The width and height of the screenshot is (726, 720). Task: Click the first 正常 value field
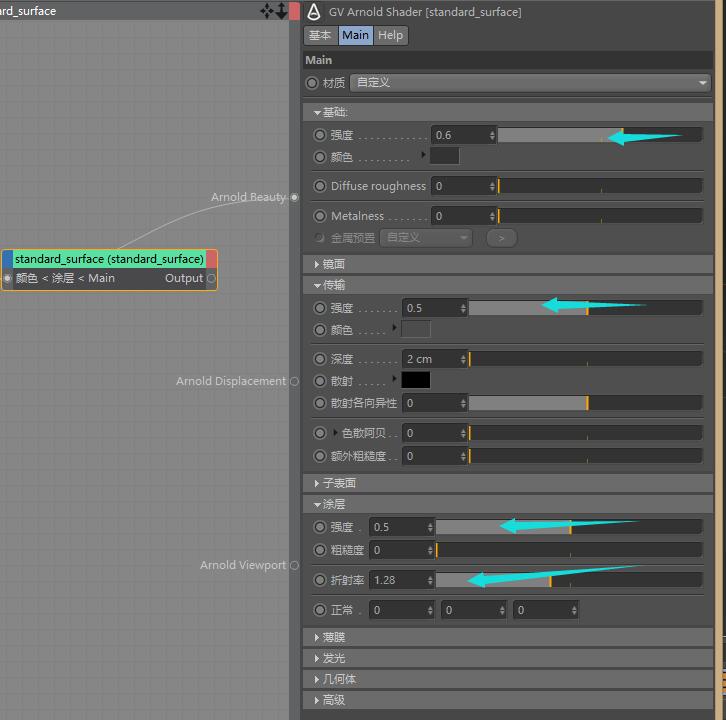tap(402, 610)
